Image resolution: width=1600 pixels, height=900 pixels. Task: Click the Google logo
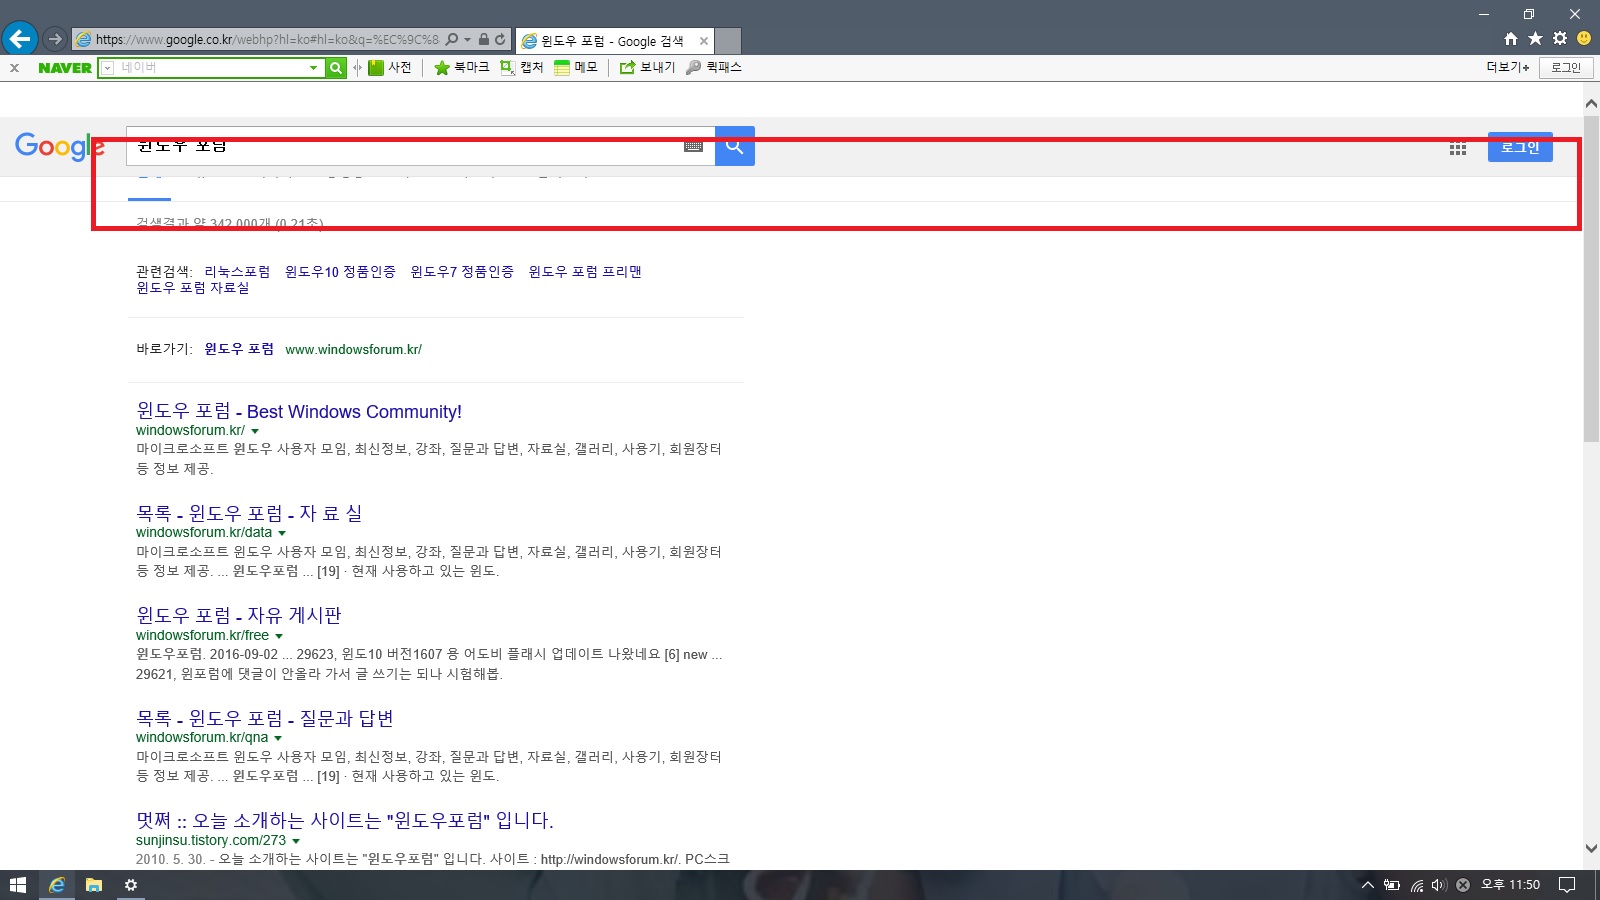click(60, 146)
